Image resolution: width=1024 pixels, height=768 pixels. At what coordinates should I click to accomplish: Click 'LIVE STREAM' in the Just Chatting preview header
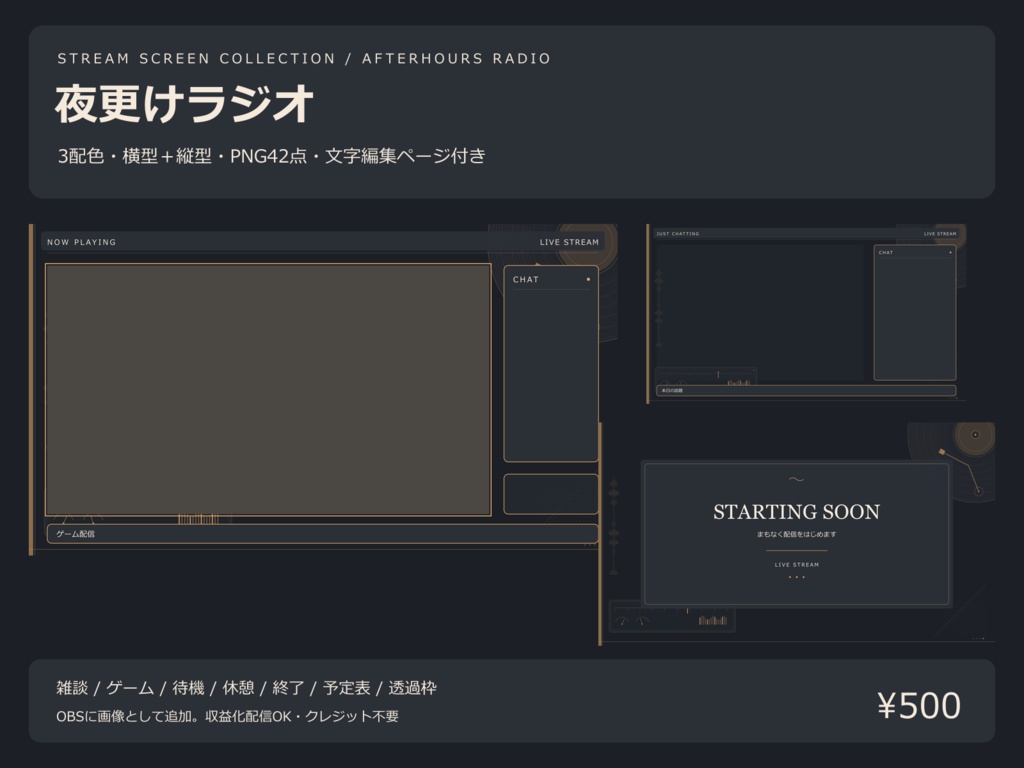(x=940, y=234)
